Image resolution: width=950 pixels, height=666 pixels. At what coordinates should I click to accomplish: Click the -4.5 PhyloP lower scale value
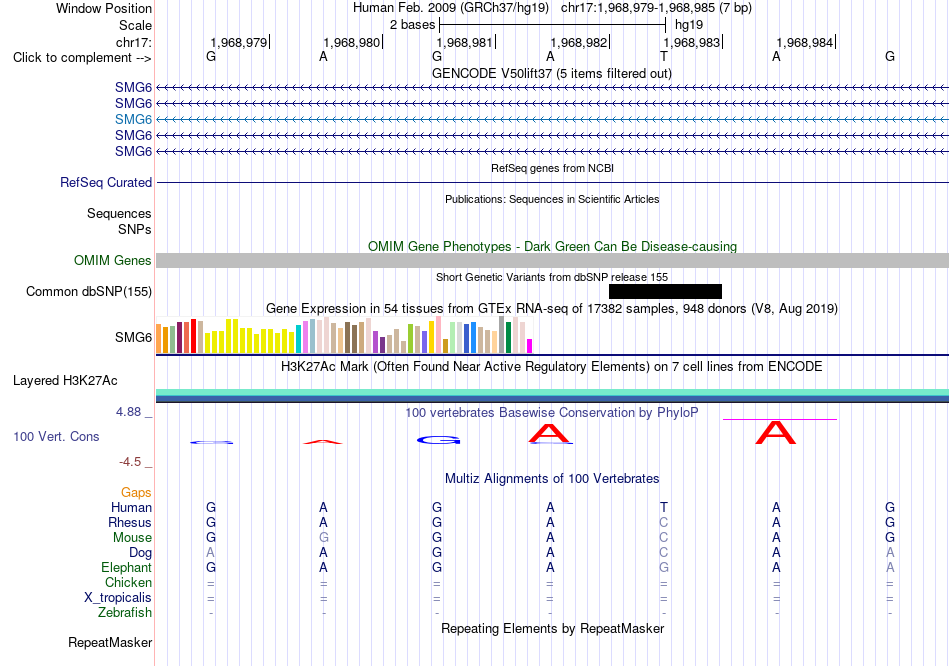pyautogui.click(x=130, y=462)
